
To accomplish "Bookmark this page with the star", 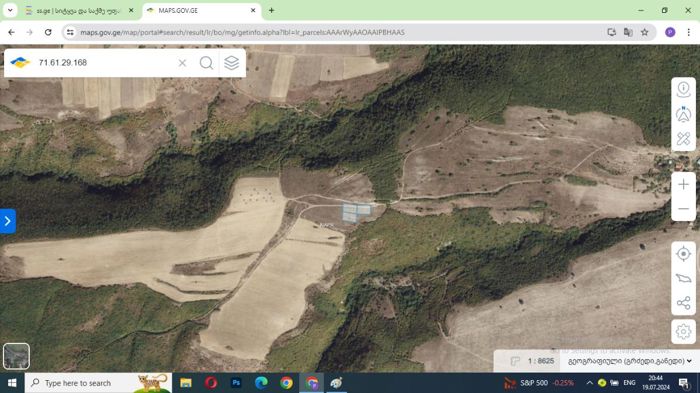I will point(645,32).
